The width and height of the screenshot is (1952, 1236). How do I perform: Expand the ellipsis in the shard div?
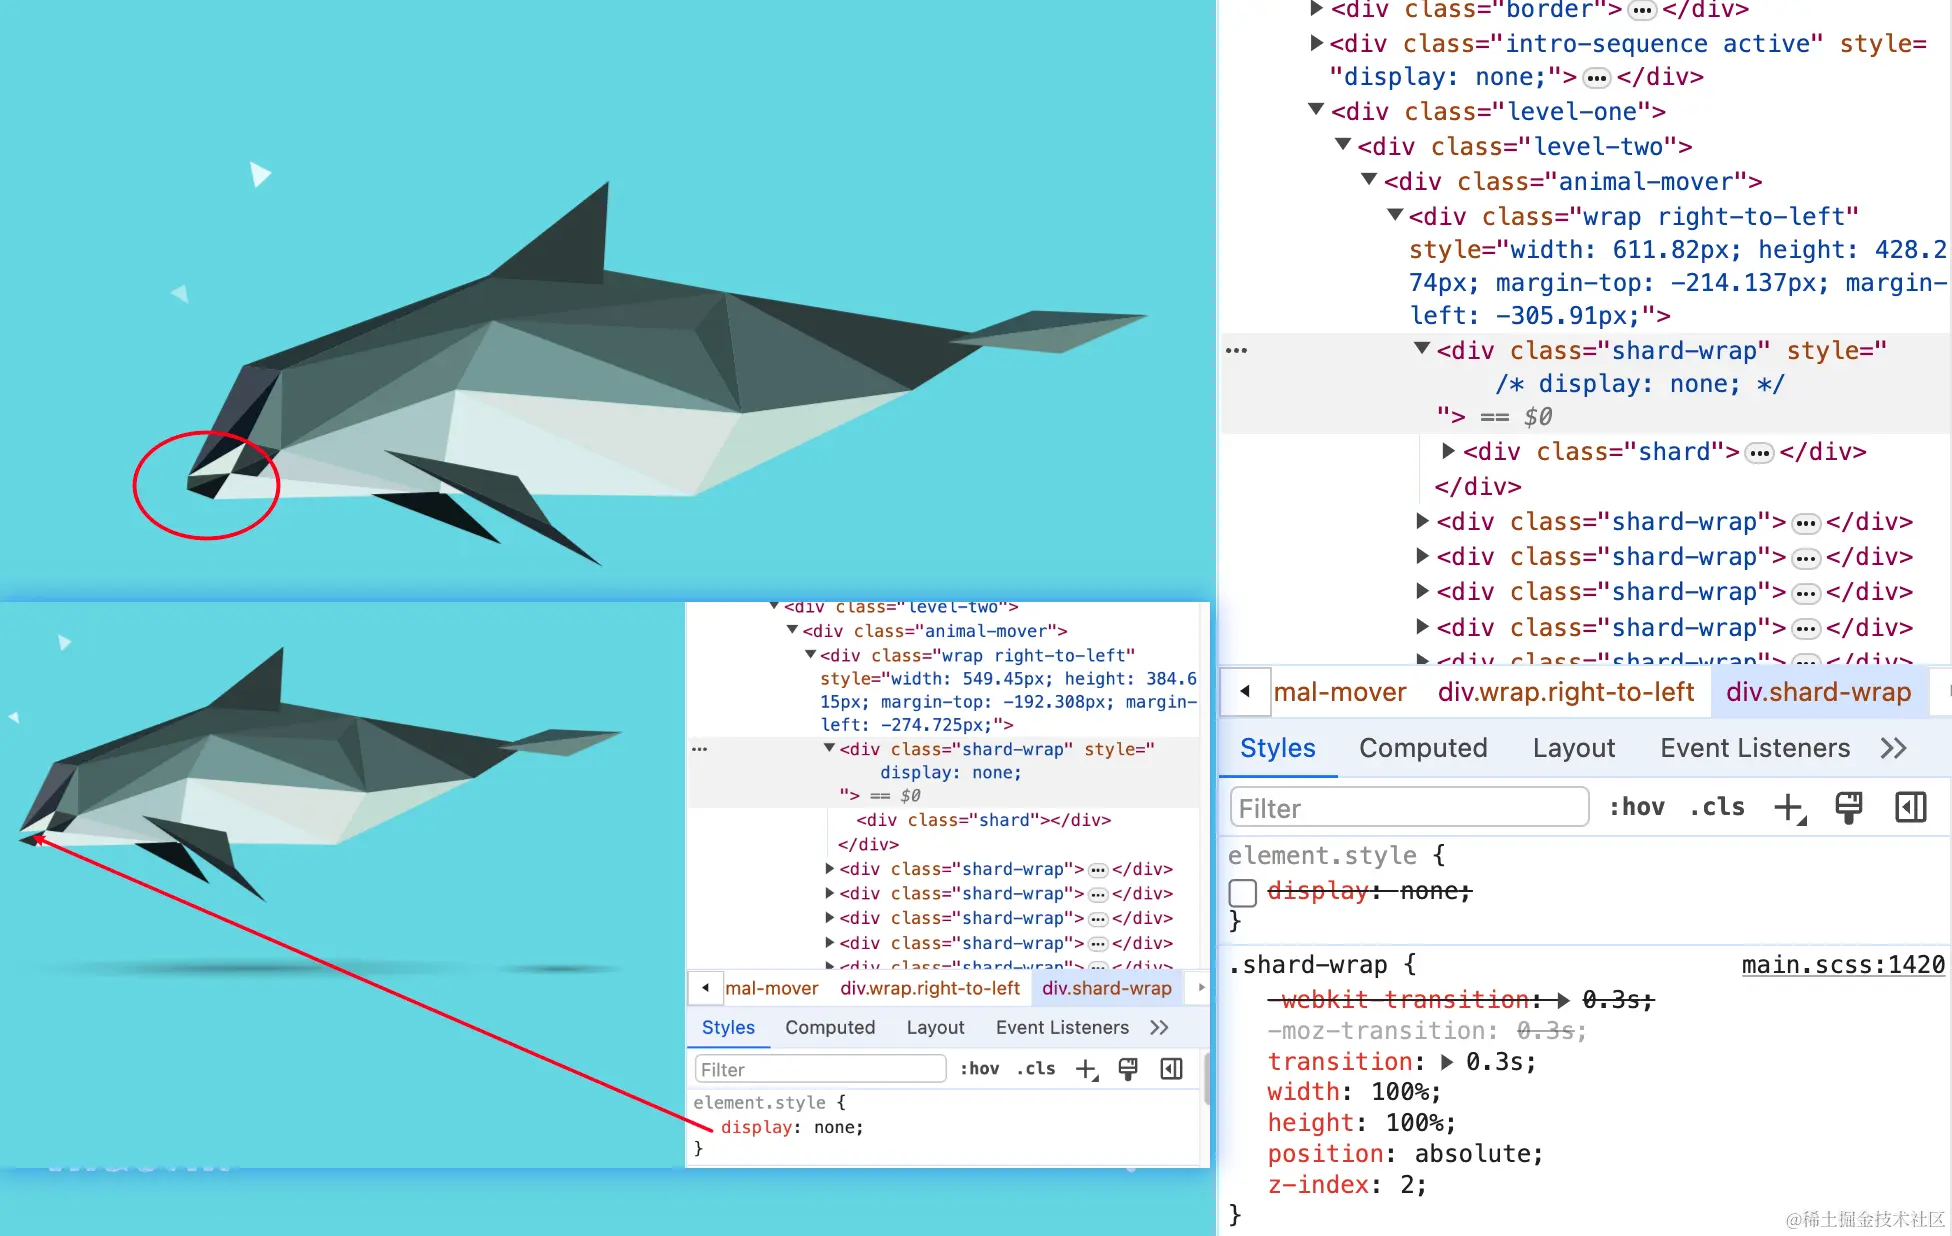click(x=1758, y=453)
